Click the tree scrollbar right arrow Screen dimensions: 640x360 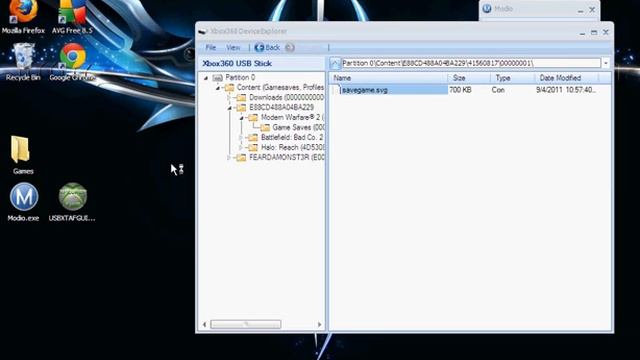320,324
